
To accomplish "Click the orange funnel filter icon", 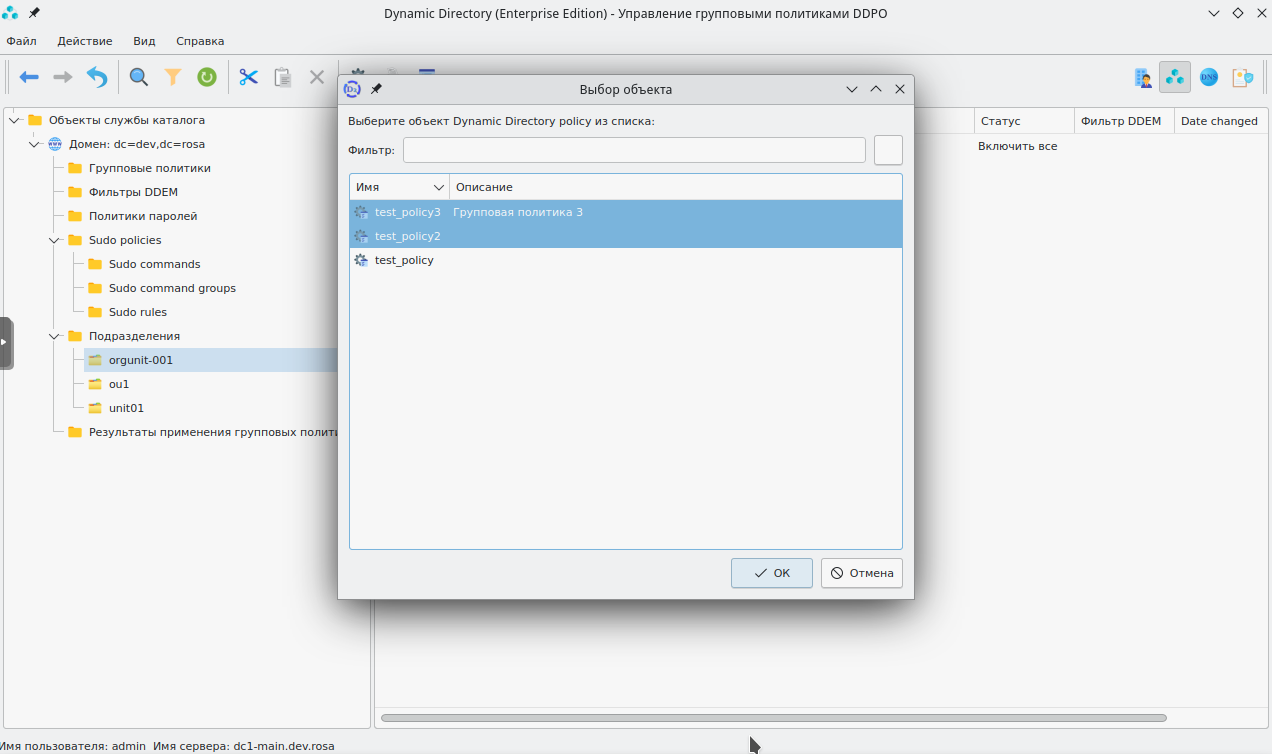I will coord(173,77).
